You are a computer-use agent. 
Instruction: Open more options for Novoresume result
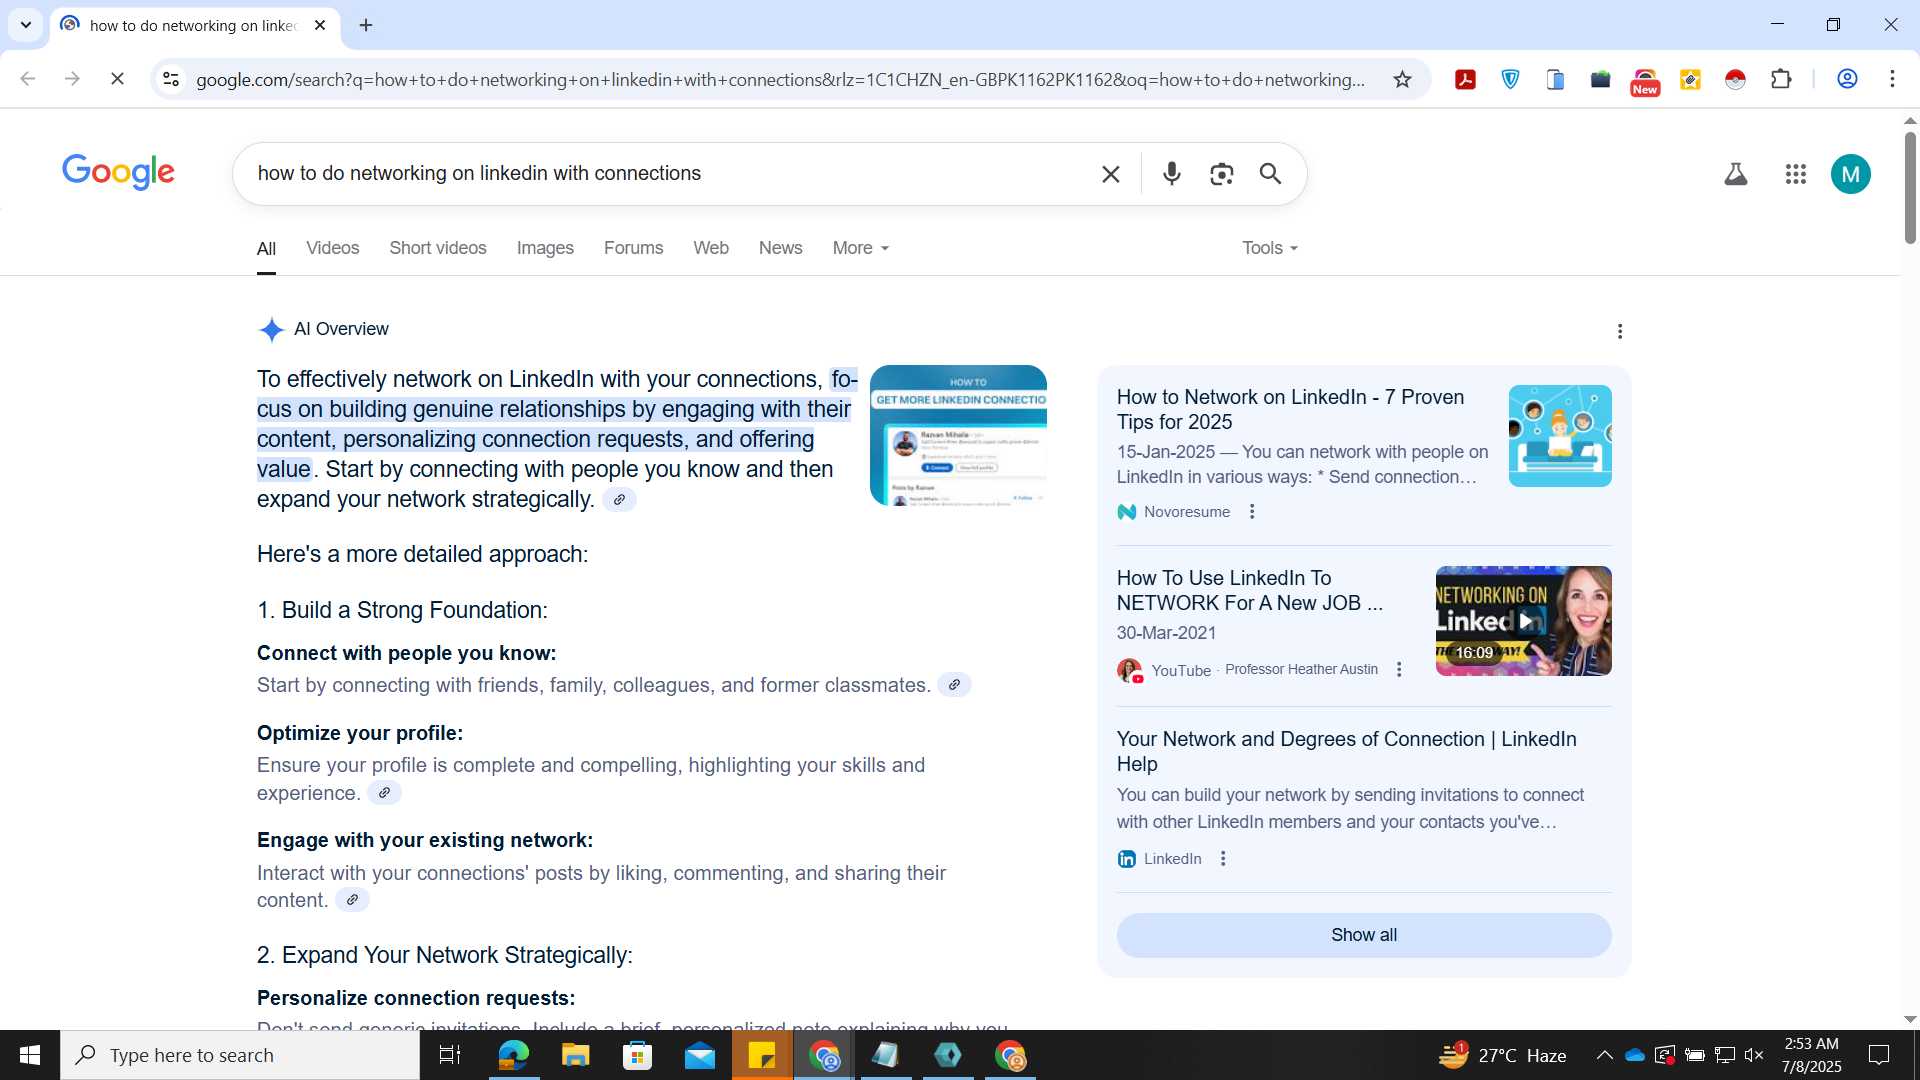pyautogui.click(x=1252, y=512)
